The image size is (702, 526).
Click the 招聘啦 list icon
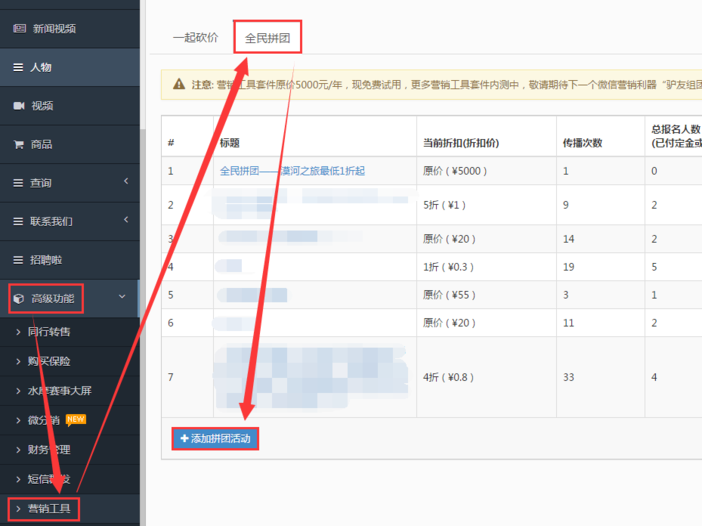[x=18, y=260]
